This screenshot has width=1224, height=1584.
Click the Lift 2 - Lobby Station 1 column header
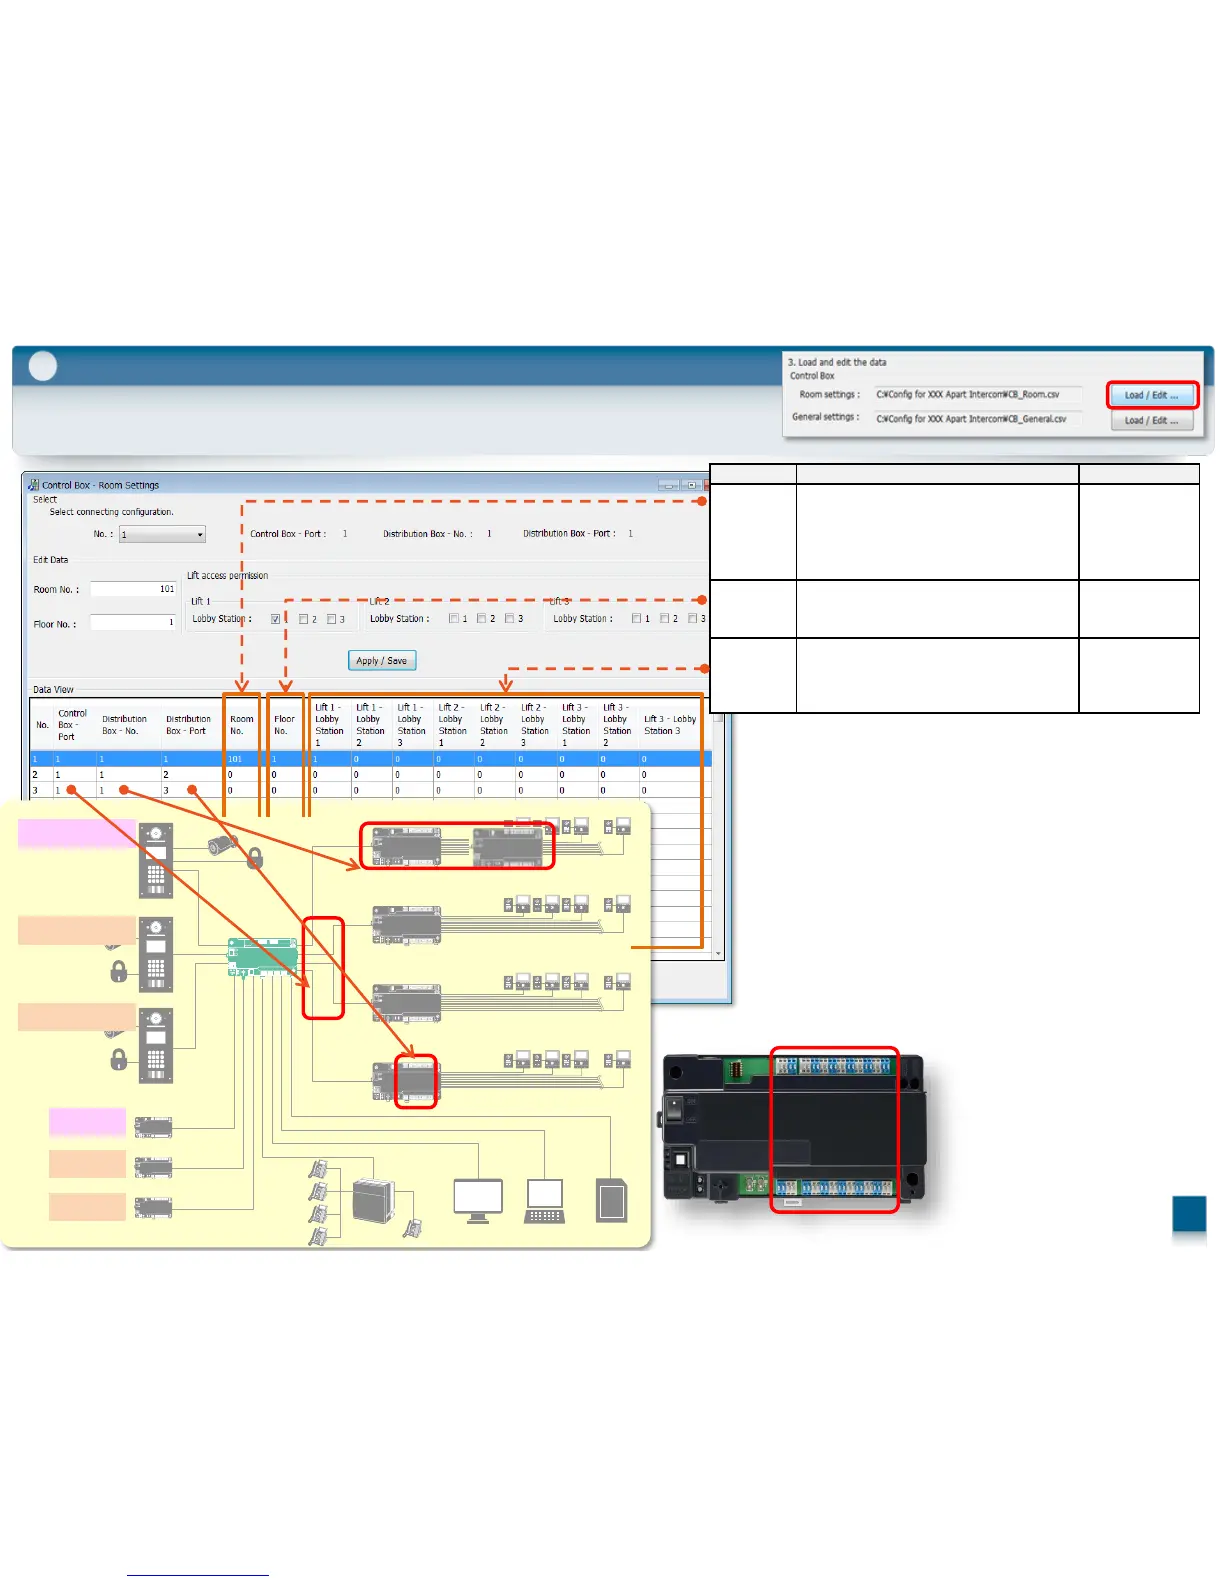click(452, 725)
